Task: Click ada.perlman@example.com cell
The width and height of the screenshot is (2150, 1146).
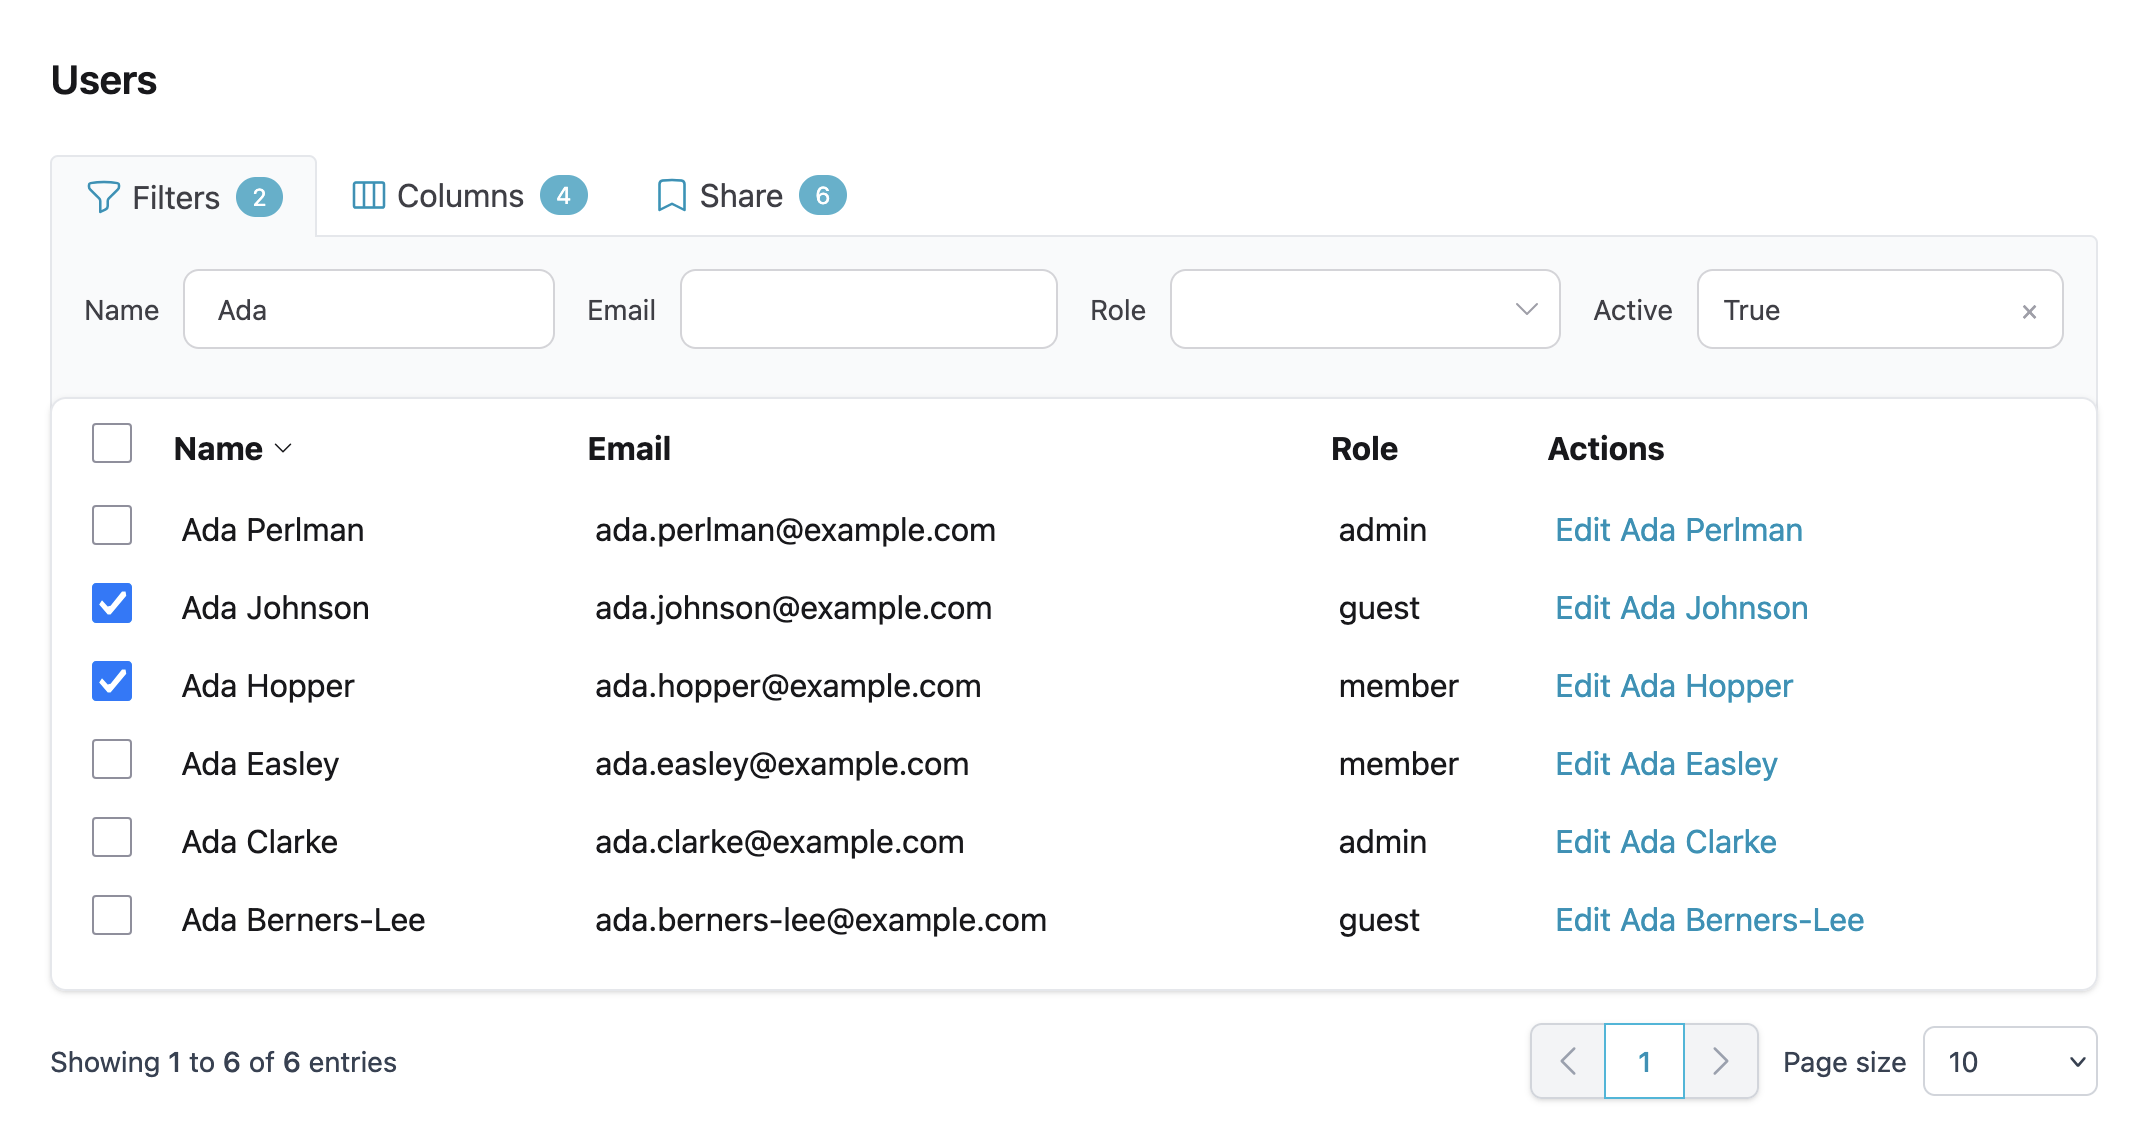Action: click(x=796, y=530)
